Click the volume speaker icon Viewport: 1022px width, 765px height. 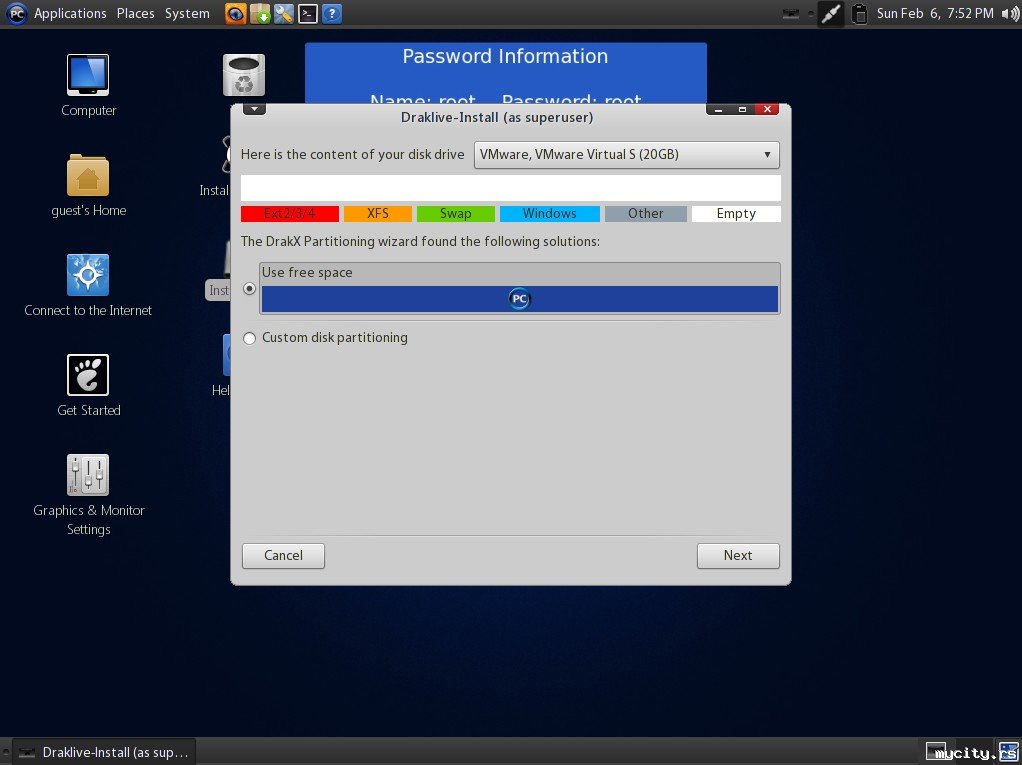[x=1010, y=13]
